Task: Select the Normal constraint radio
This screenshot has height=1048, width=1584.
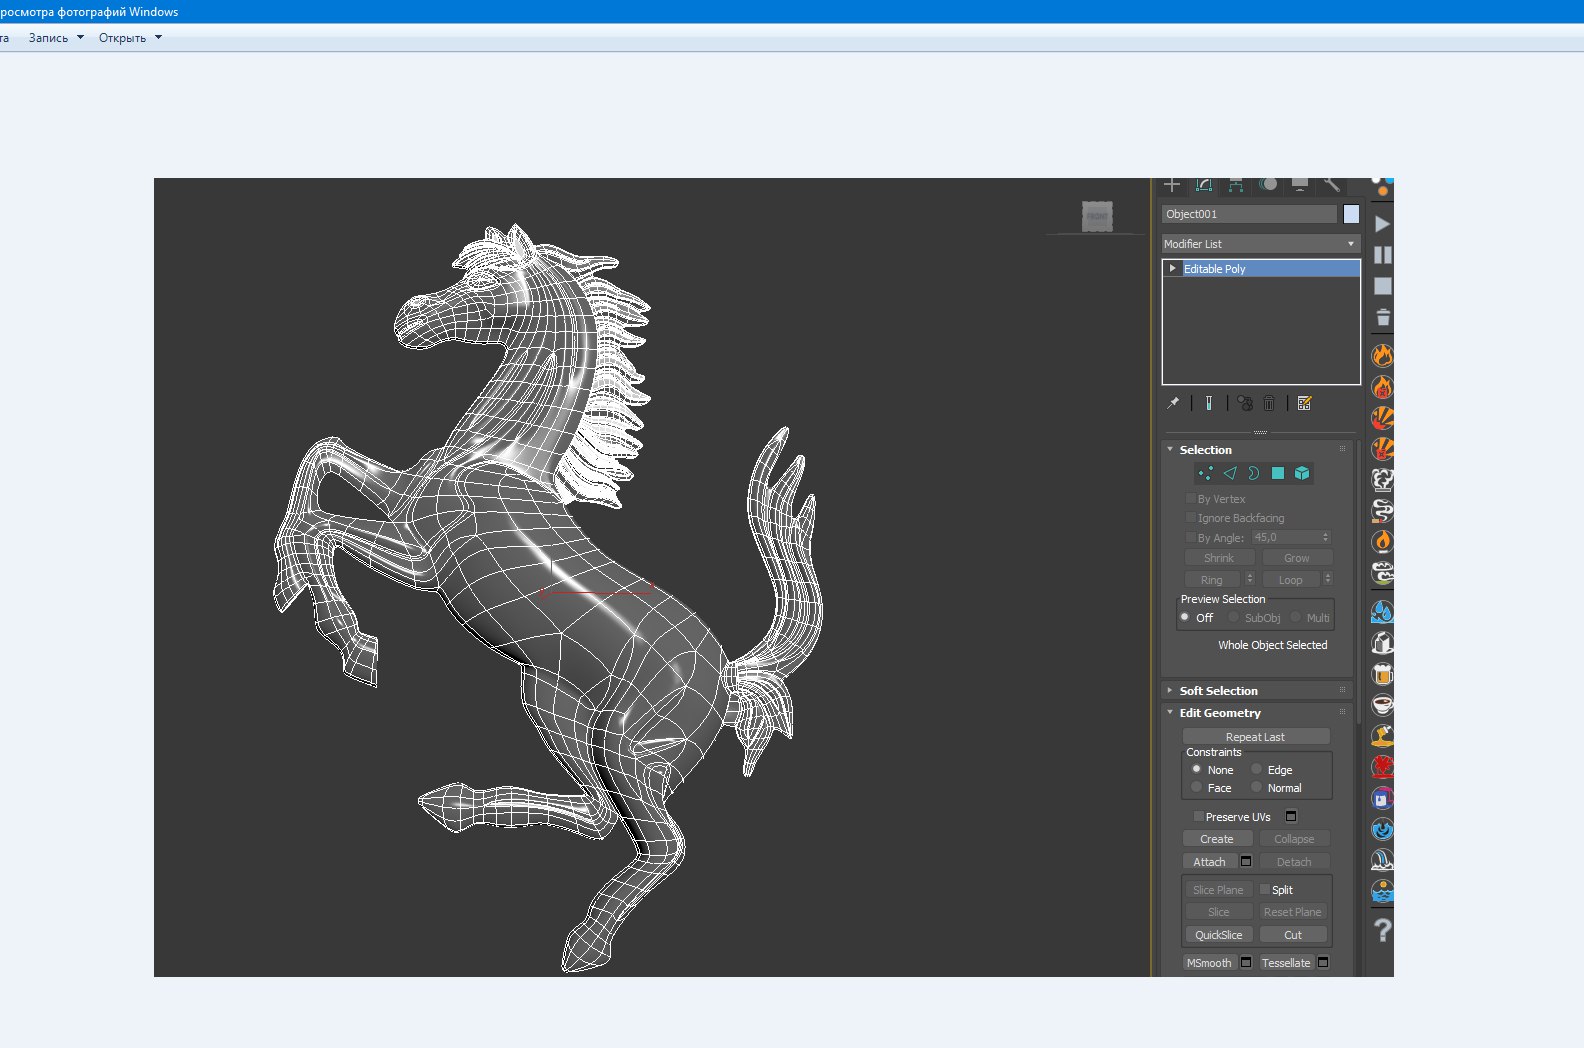Action: pos(1257,787)
